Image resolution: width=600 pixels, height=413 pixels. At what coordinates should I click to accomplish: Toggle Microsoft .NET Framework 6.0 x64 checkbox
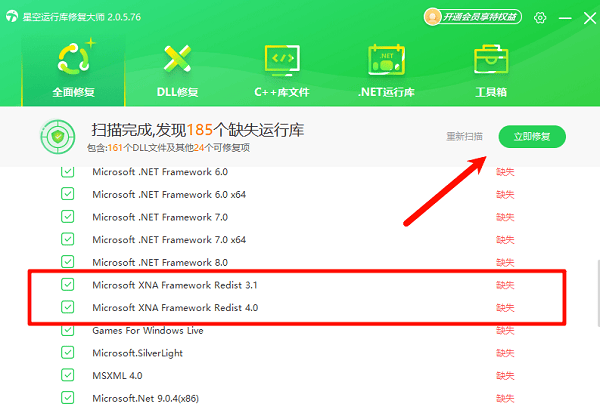click(68, 194)
